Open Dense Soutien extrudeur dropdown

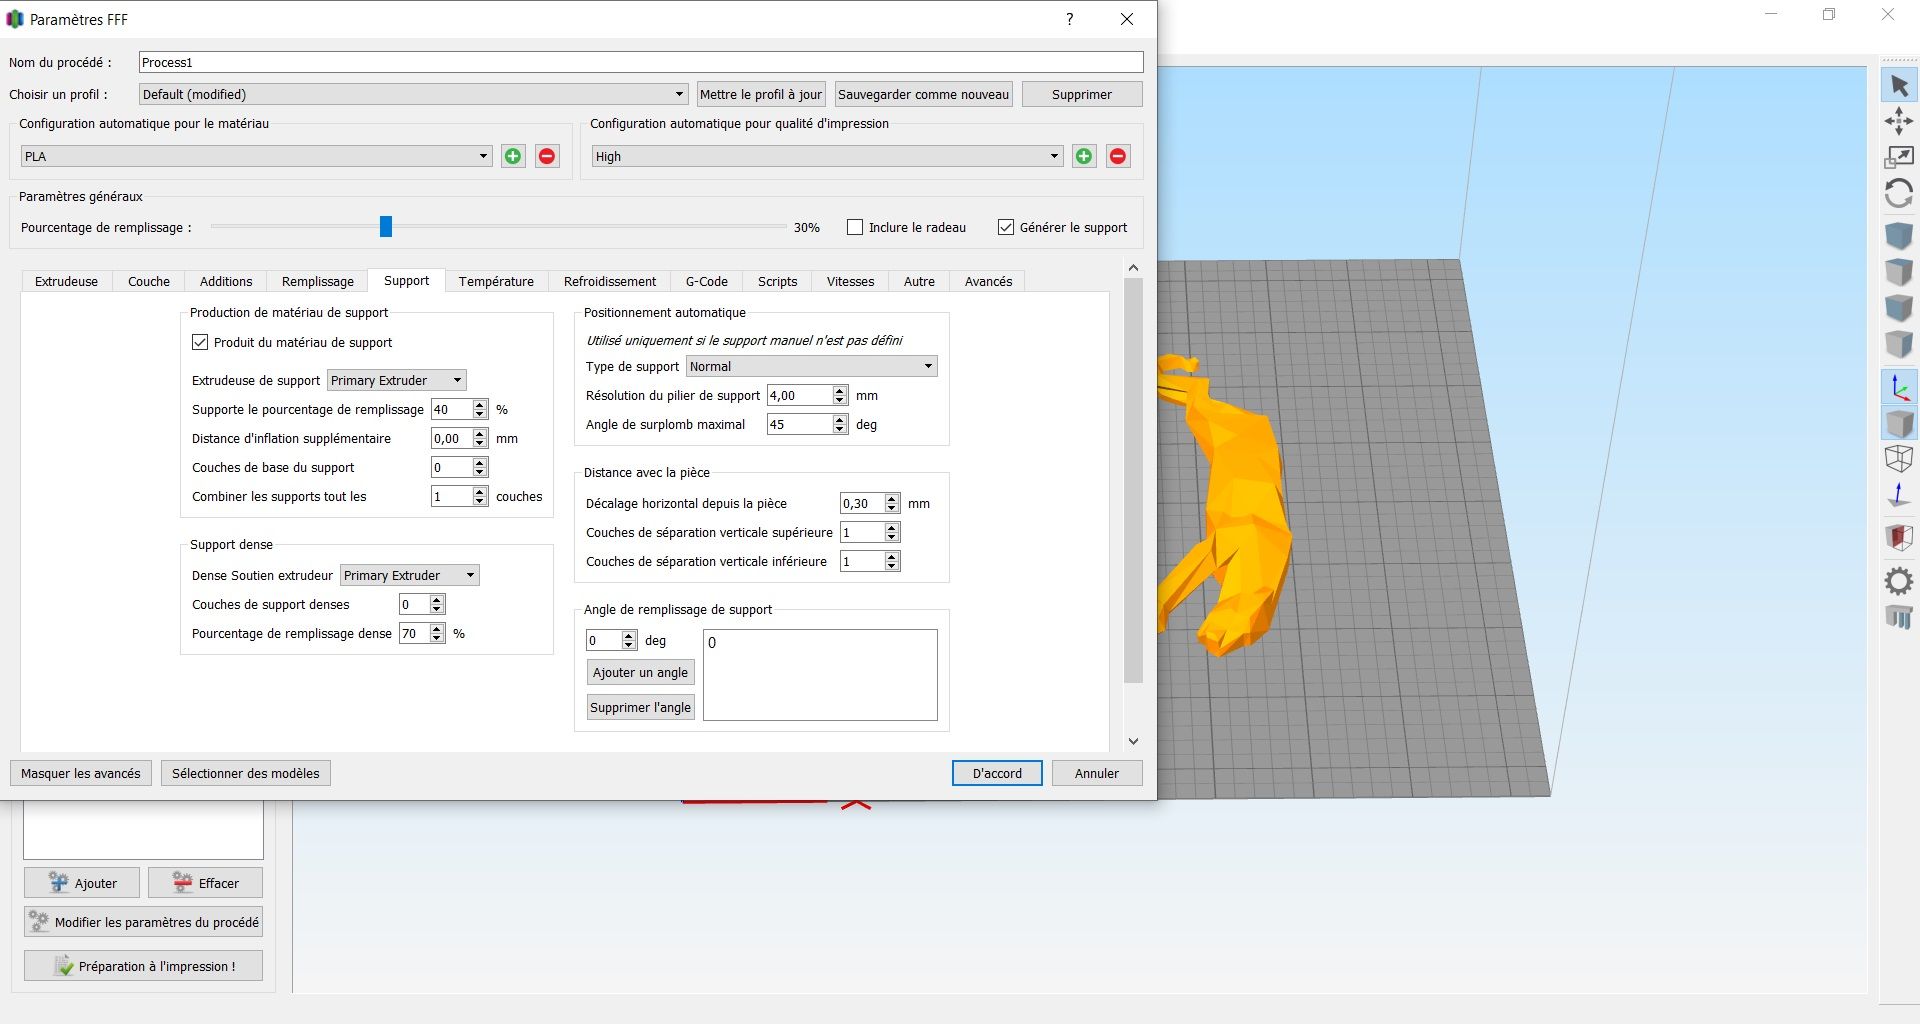coord(410,575)
